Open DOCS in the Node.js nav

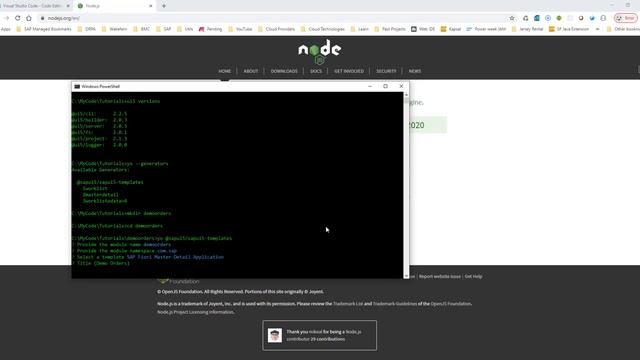pyautogui.click(x=316, y=71)
